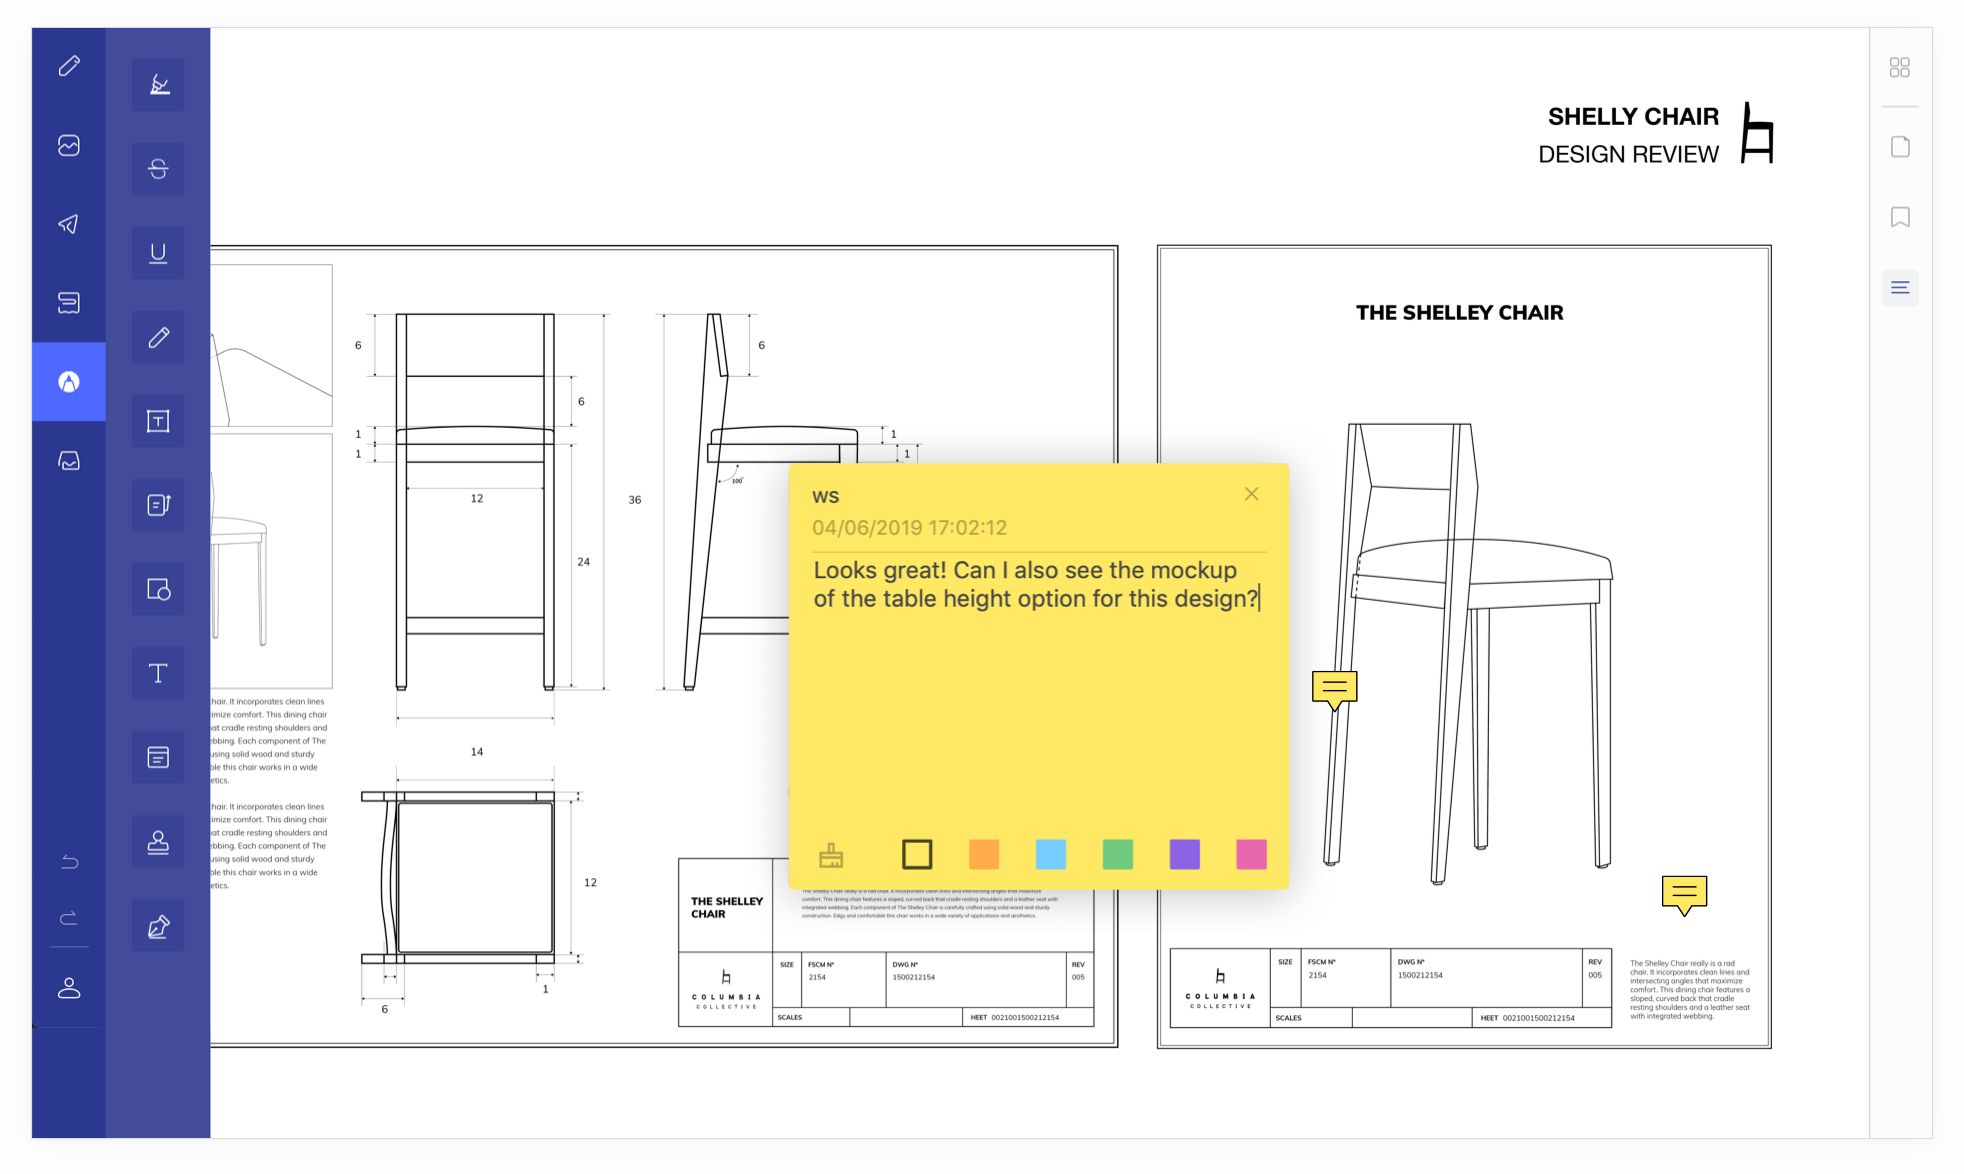Select the pencil drawing tool
Image resolution: width=1964 pixels, height=1174 pixels.
coord(157,337)
